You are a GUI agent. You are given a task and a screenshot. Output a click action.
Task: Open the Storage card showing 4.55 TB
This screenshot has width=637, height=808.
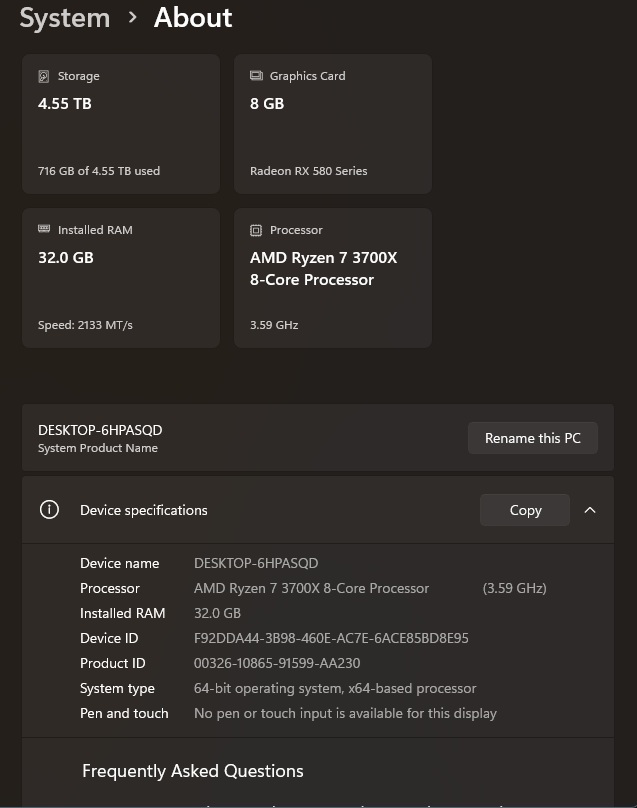pos(120,124)
